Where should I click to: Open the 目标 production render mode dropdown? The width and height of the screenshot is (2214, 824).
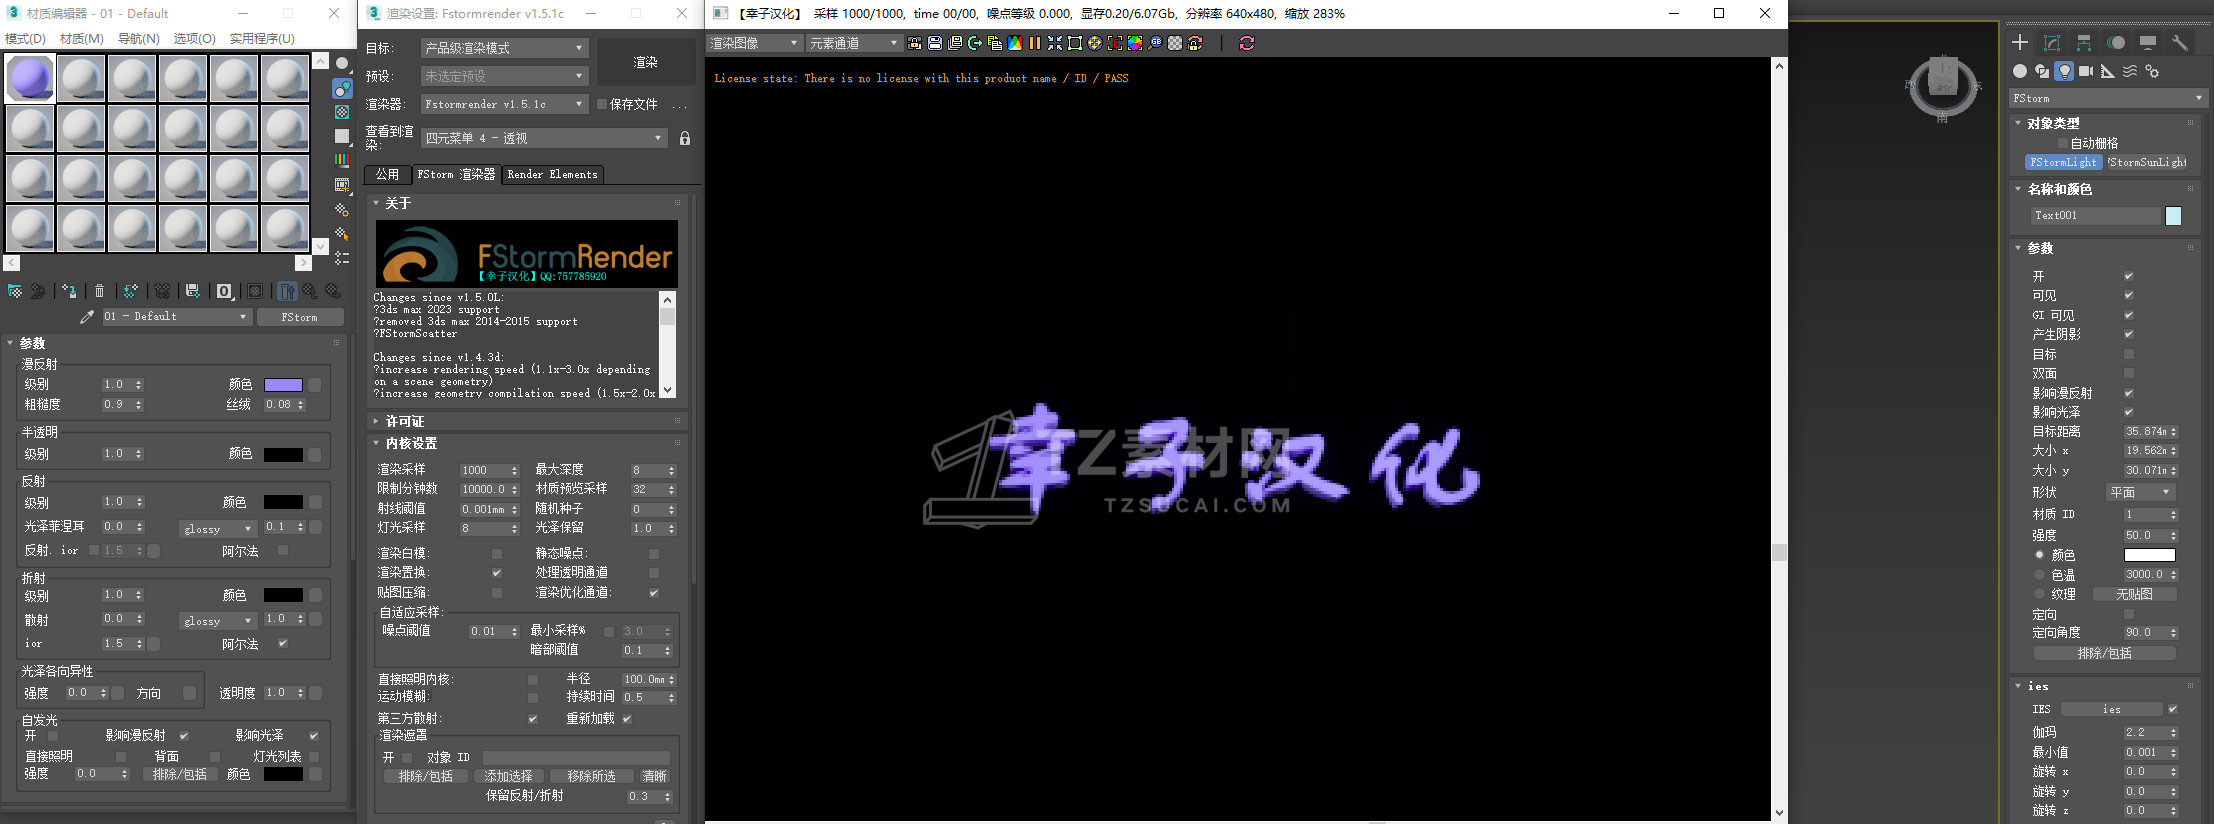tap(504, 48)
